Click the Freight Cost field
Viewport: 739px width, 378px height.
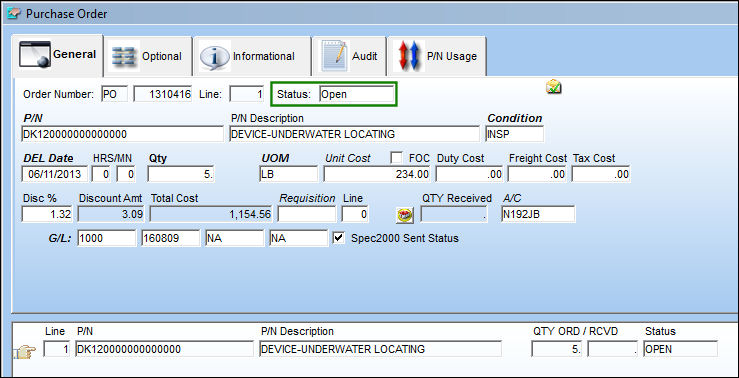coord(537,174)
